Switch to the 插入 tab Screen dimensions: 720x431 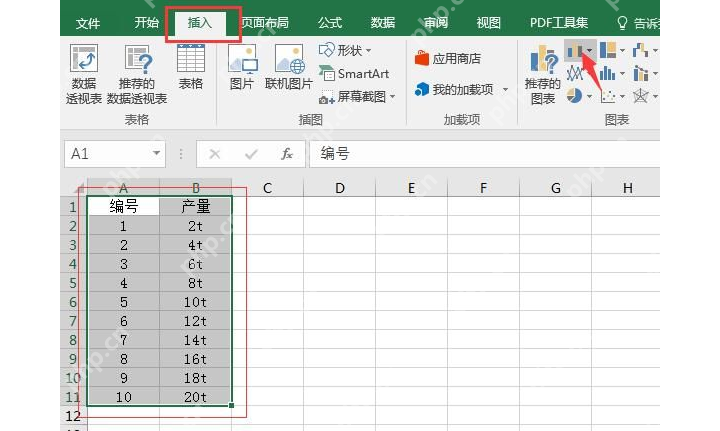(200, 22)
